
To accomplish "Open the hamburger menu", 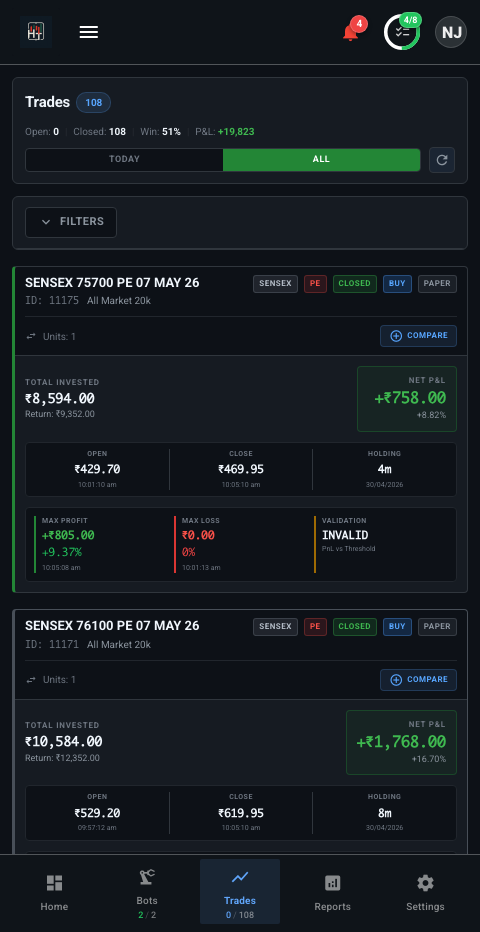I will [89, 32].
